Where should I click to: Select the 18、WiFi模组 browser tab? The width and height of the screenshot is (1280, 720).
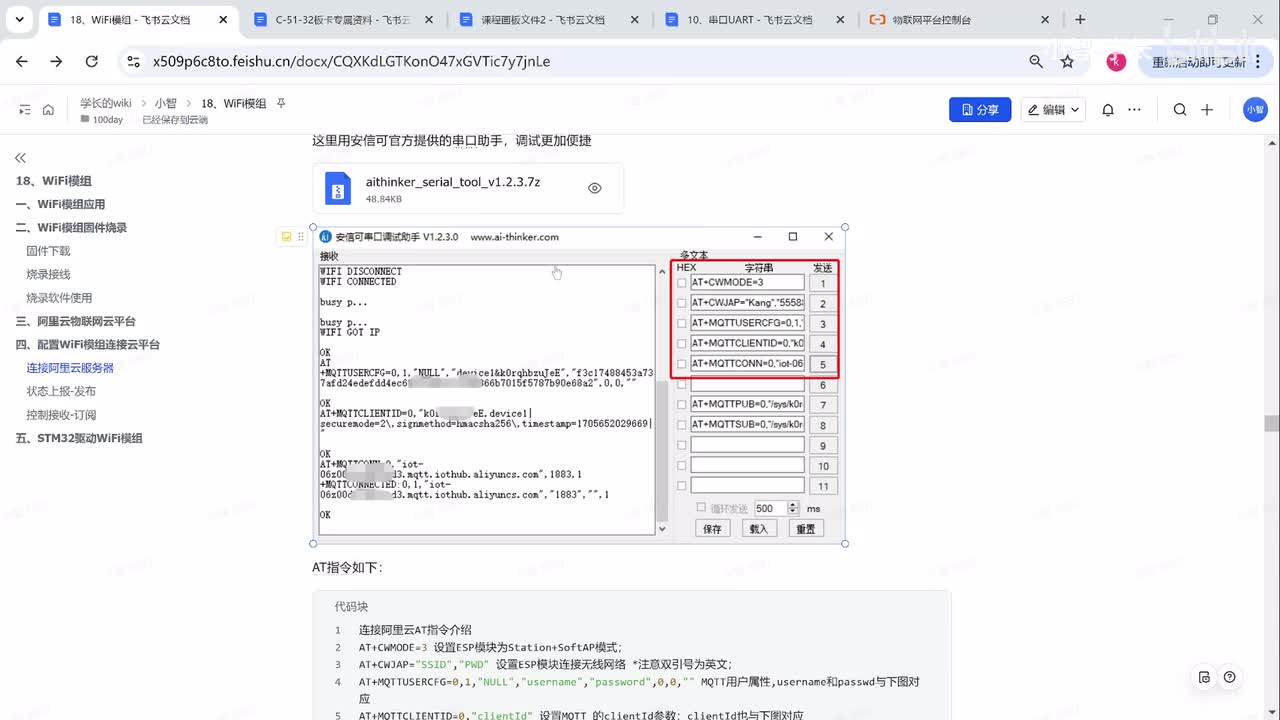click(x=136, y=19)
